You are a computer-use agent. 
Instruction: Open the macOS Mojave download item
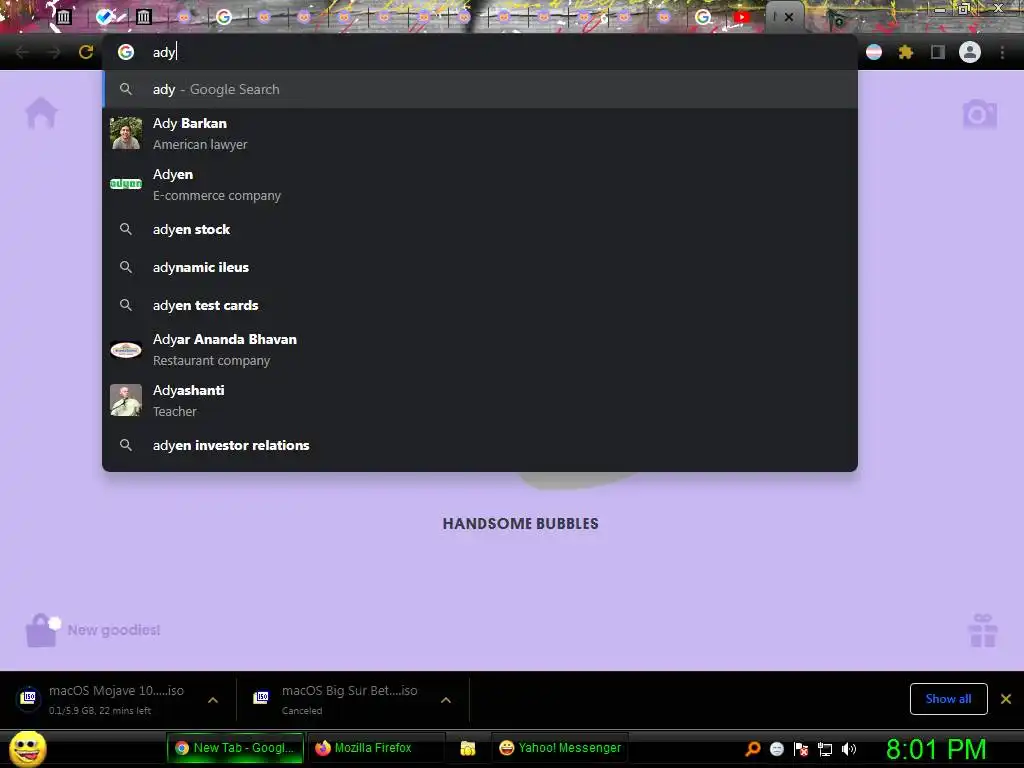click(104, 699)
